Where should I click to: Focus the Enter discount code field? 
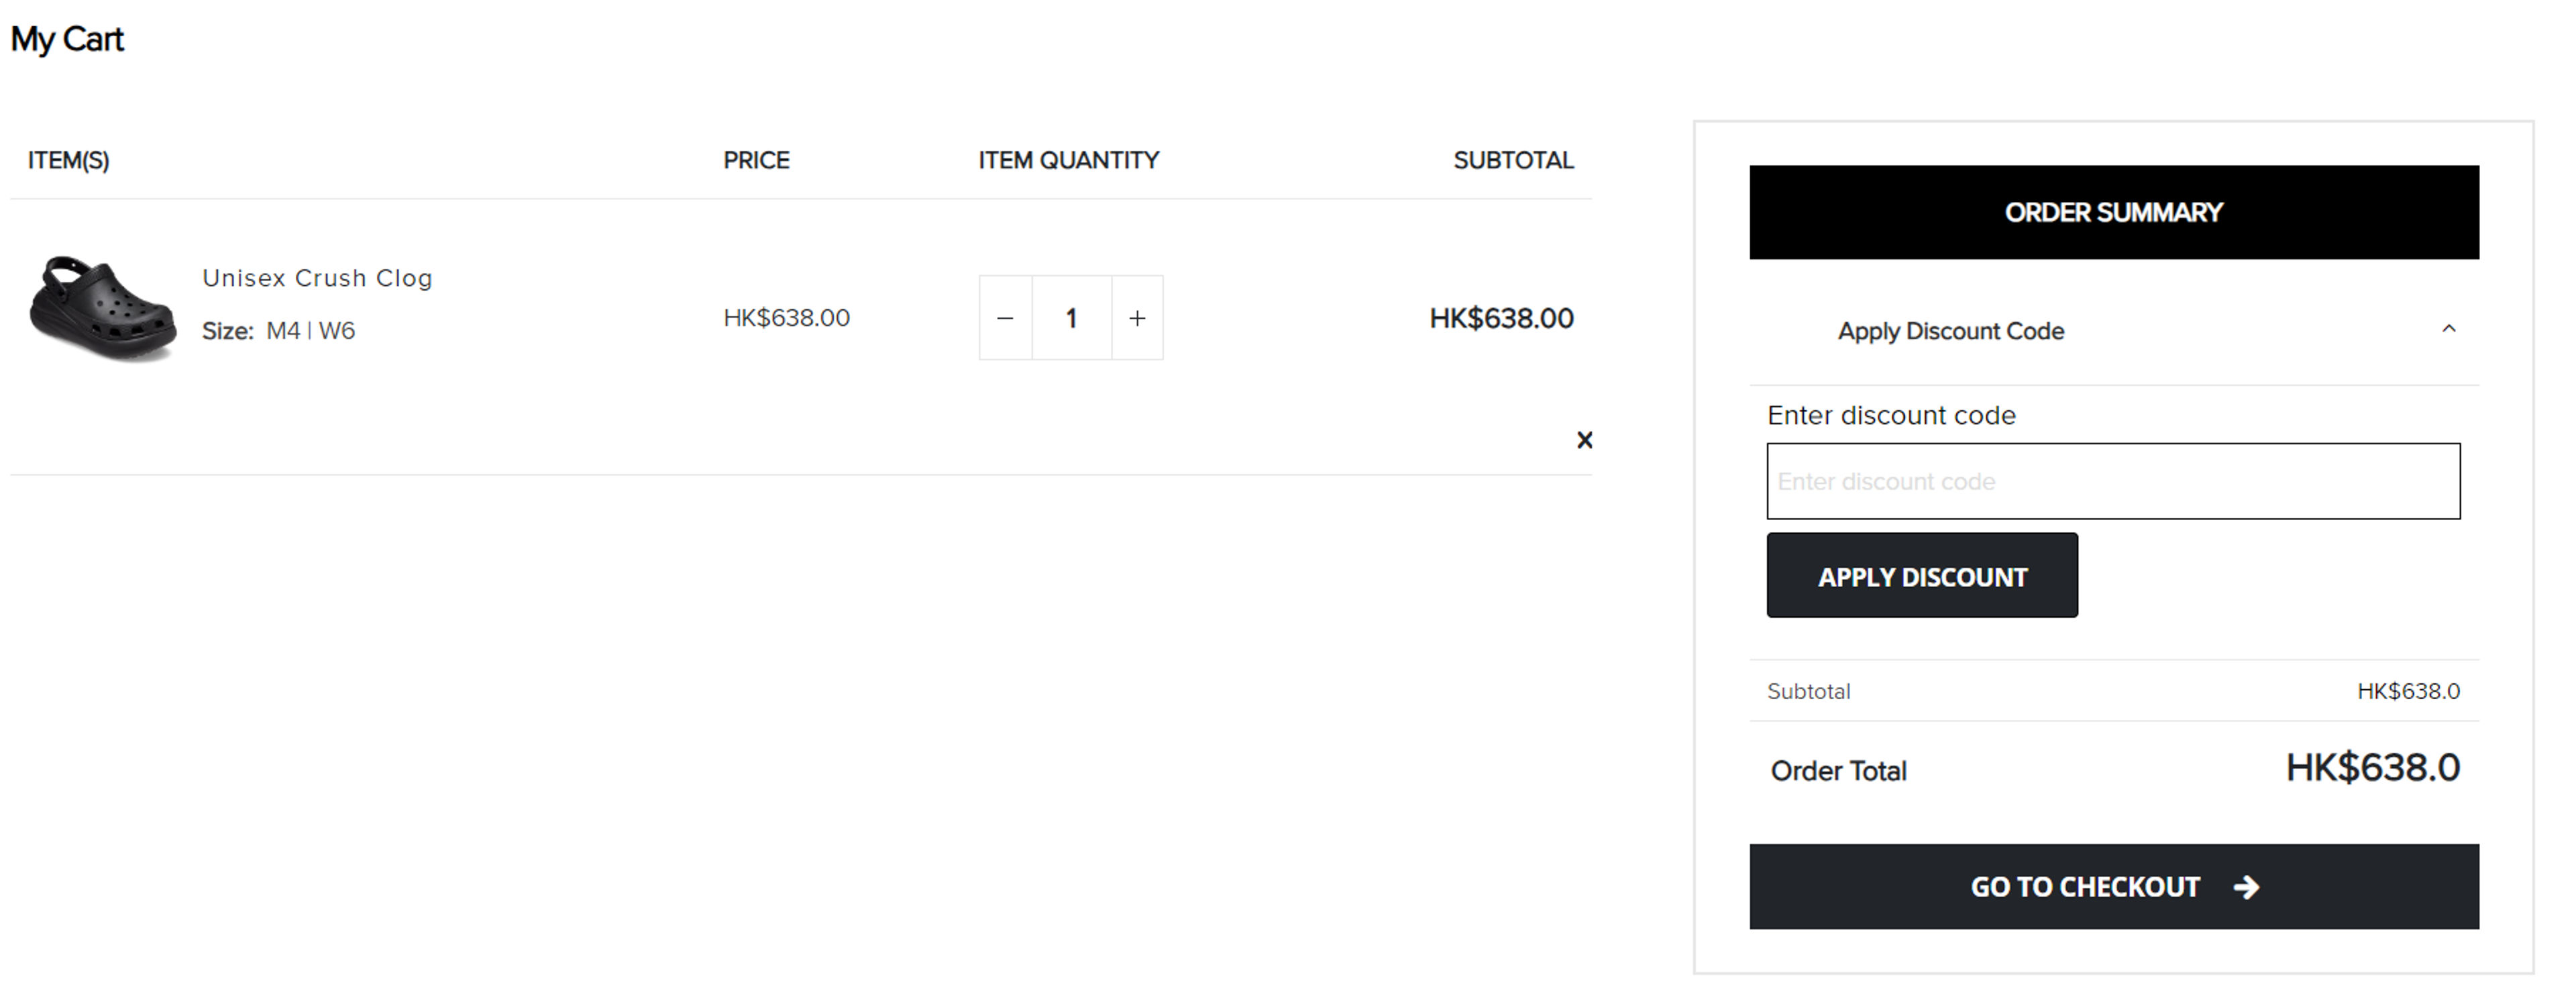click(x=2113, y=481)
